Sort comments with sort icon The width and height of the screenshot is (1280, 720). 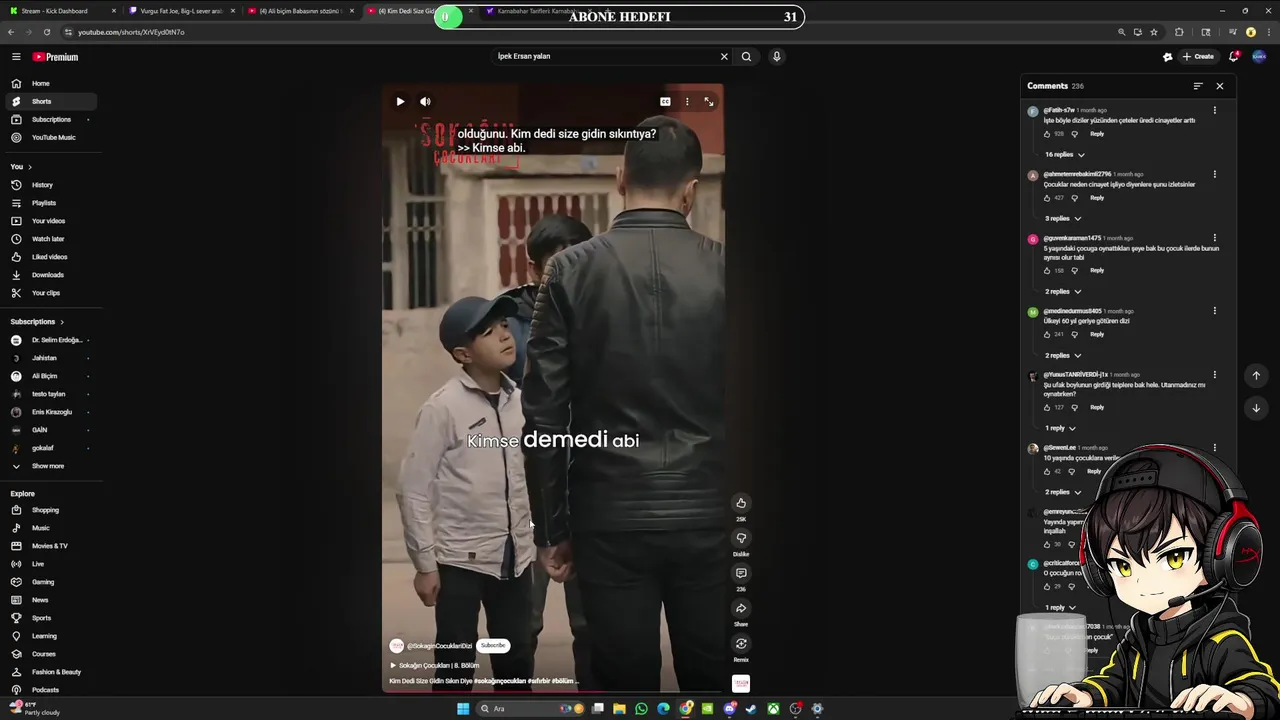[x=1198, y=86]
